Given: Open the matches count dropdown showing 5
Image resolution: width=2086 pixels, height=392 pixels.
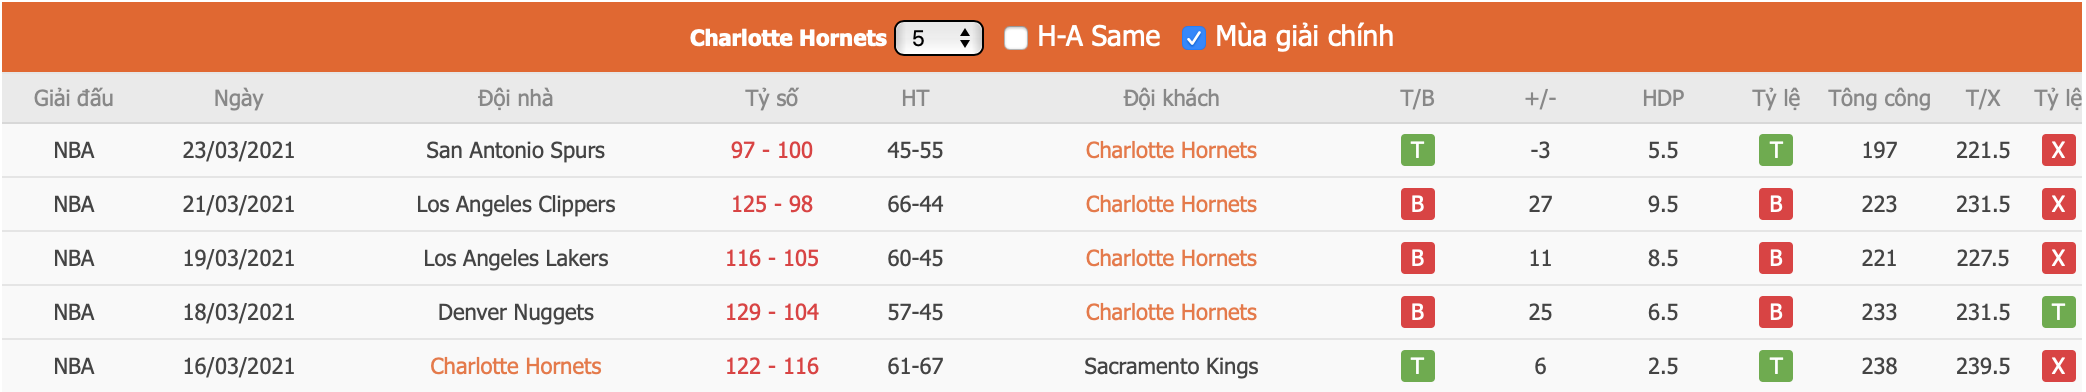Looking at the screenshot, I should tap(938, 38).
